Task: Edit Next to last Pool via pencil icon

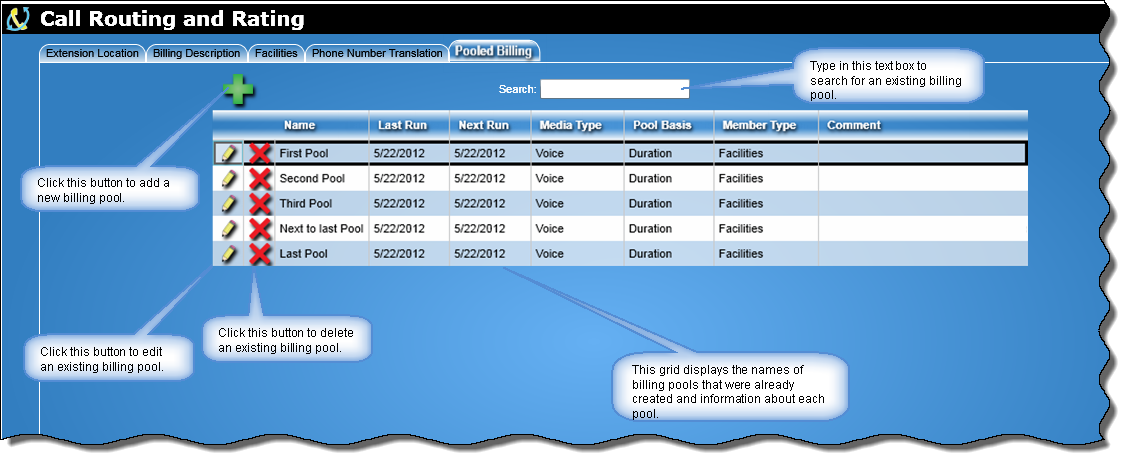Action: coord(229,228)
